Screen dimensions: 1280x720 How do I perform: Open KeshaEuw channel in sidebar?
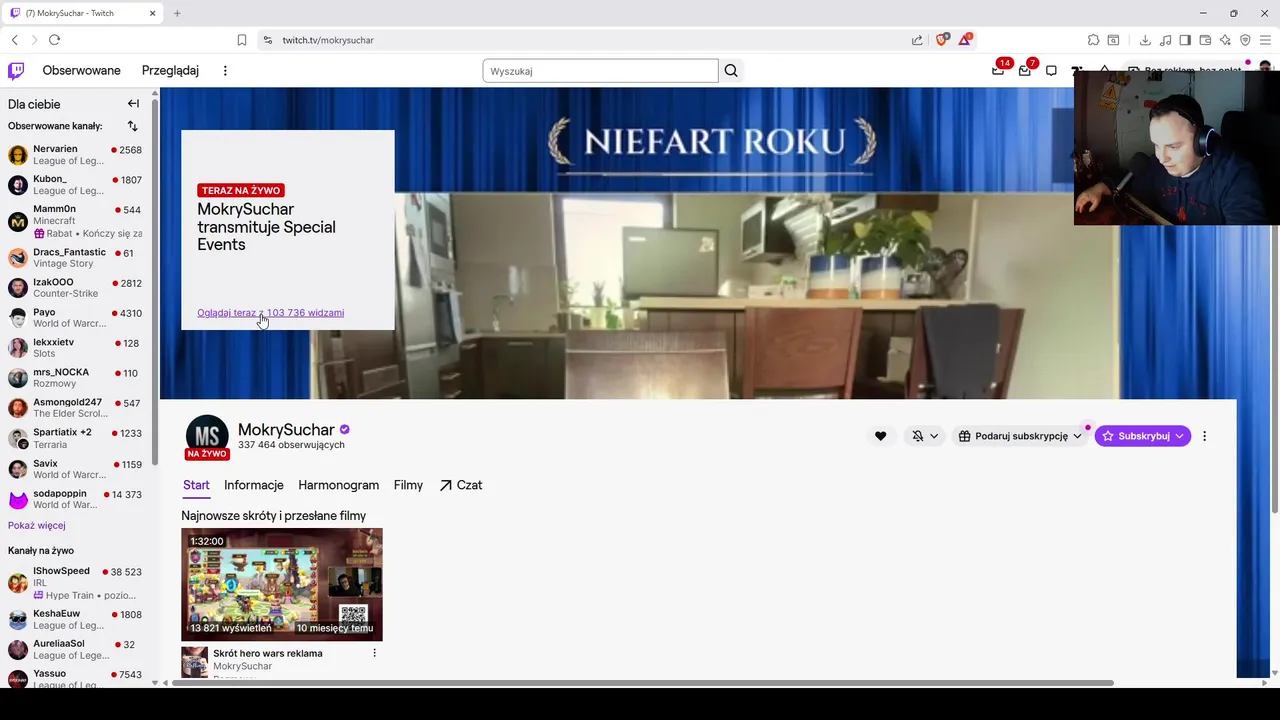point(76,619)
